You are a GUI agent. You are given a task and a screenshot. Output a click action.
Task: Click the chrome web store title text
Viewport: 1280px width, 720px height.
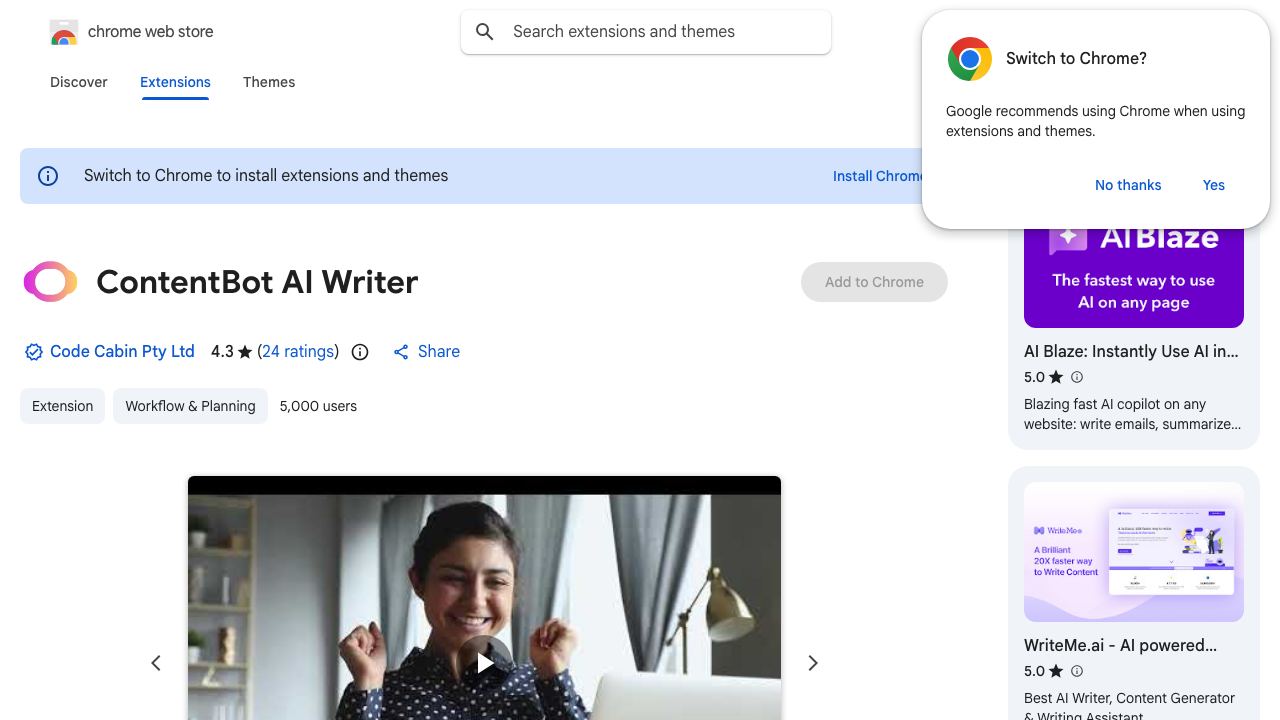(151, 32)
